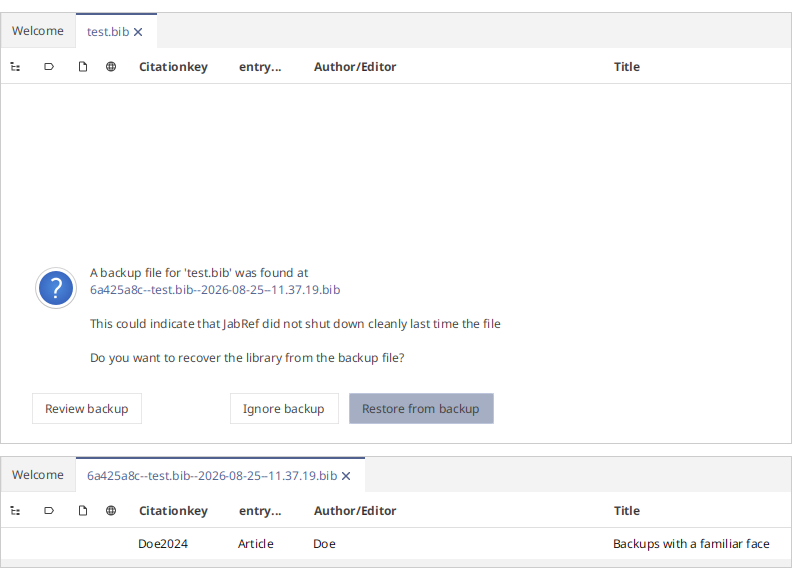Sort by entry type in backup library table

[x=260, y=510]
